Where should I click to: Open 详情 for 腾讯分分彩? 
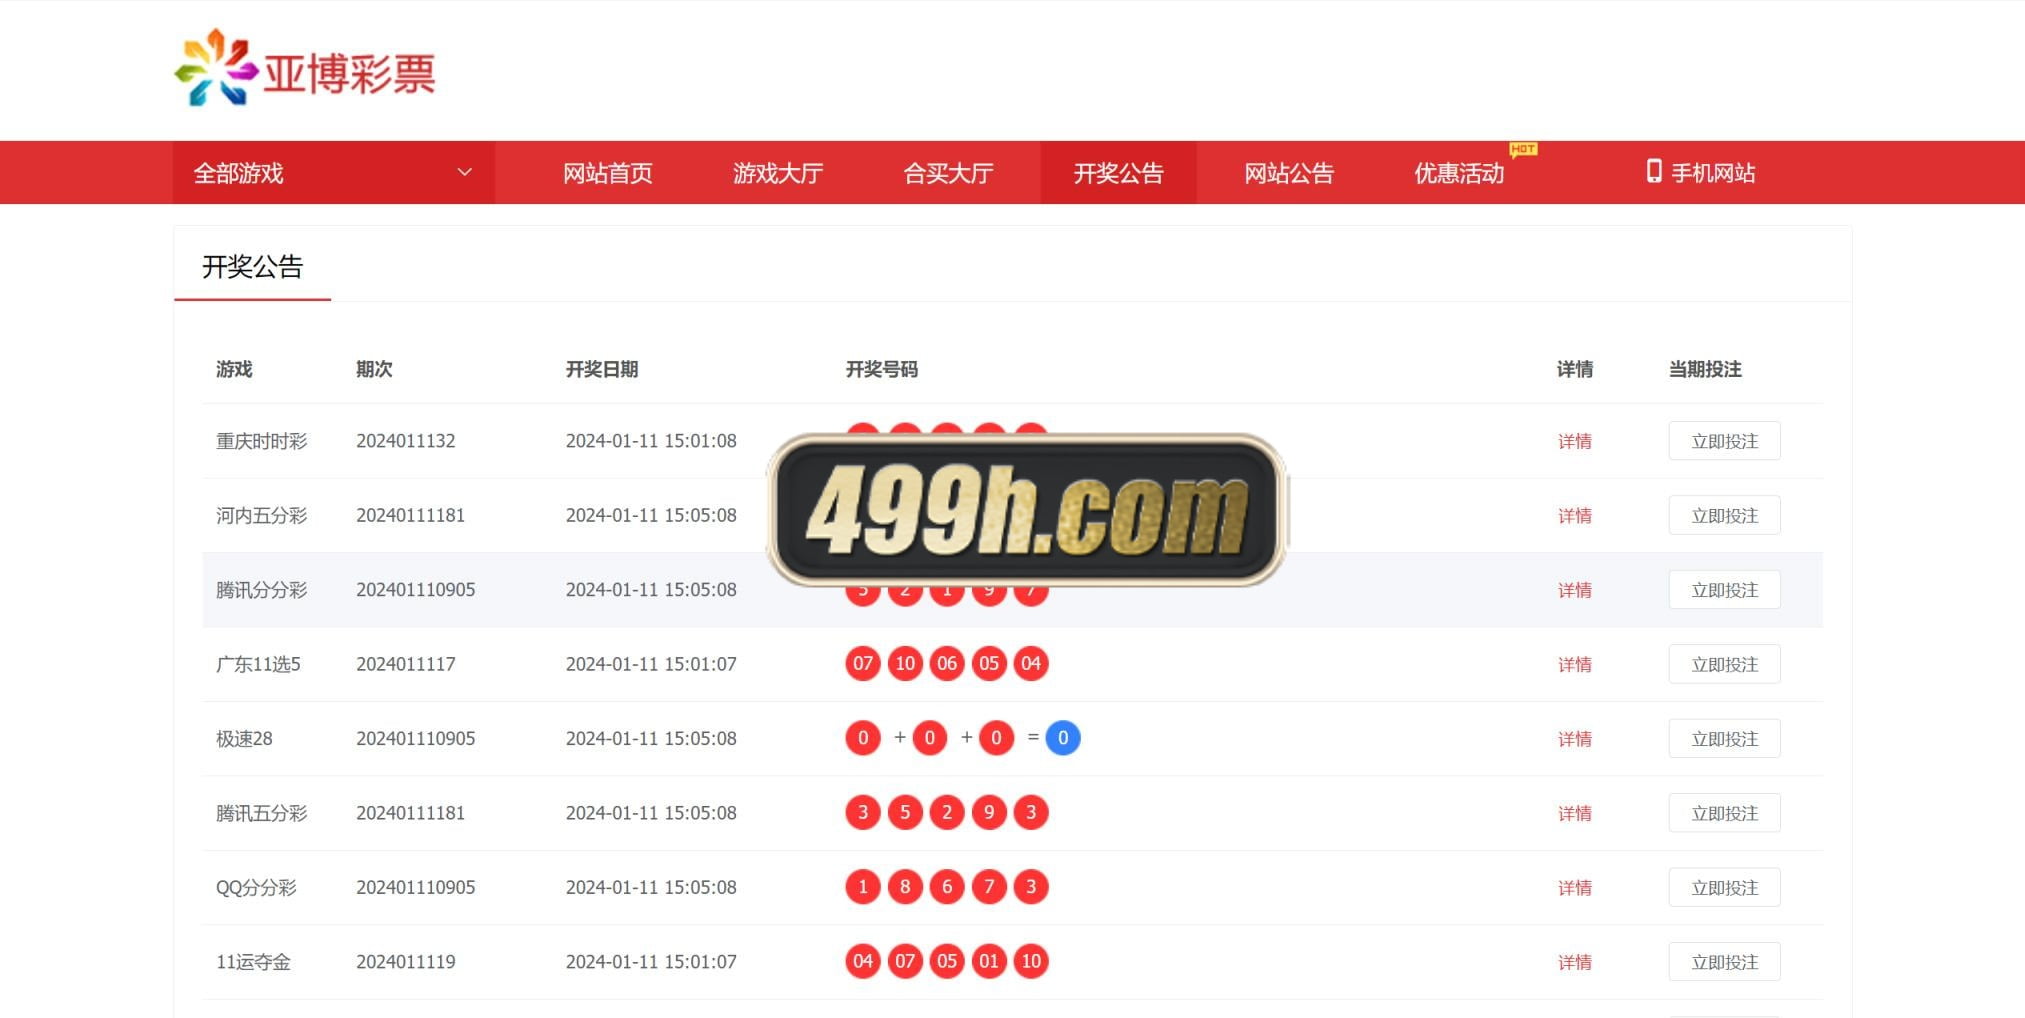(1574, 590)
